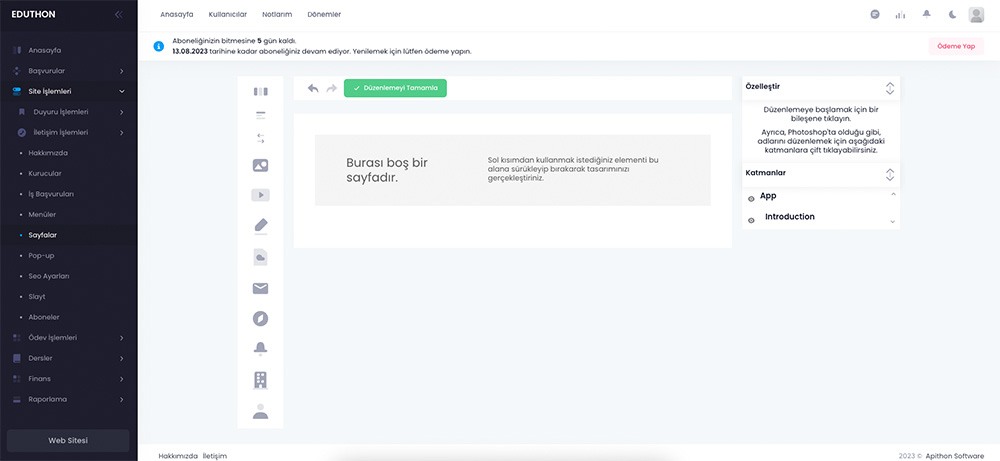
Task: Click the Düzenlemeyi Tamamla button
Action: [395, 88]
